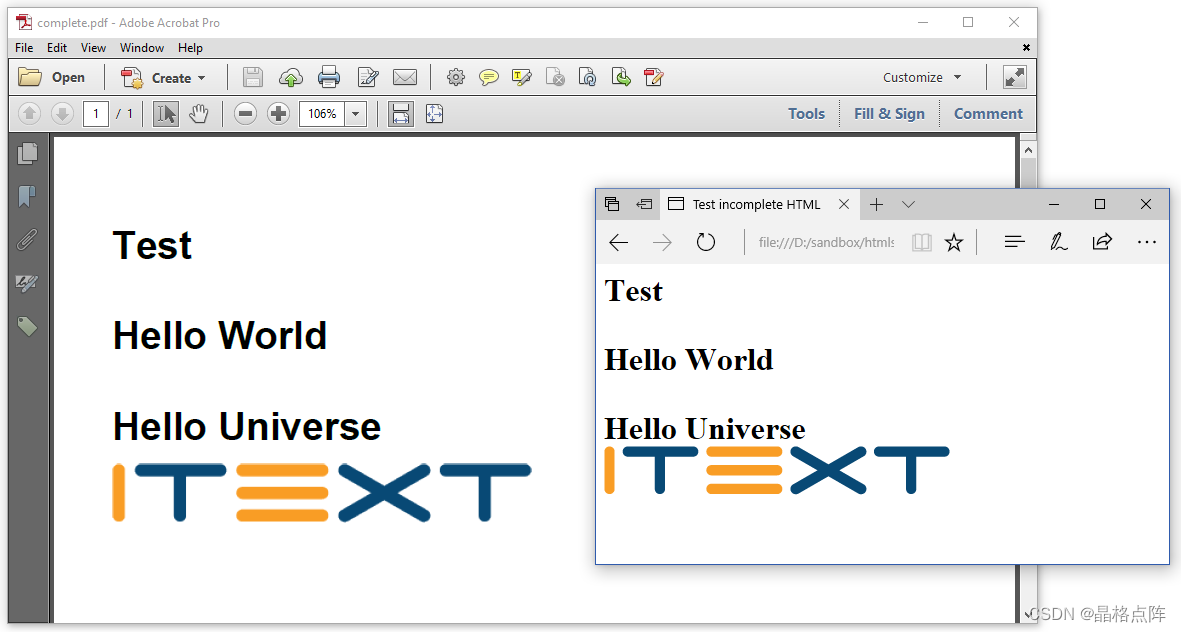The height and width of the screenshot is (632, 1181).
Task: Select the Highlight text tool icon
Action: [x=521, y=77]
